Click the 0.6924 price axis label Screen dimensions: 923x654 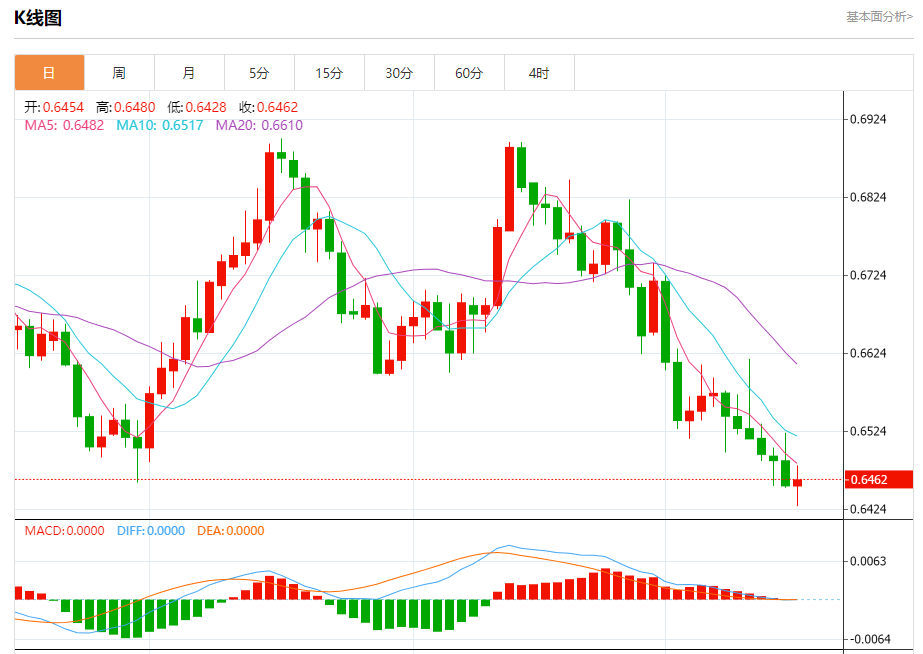coord(868,119)
